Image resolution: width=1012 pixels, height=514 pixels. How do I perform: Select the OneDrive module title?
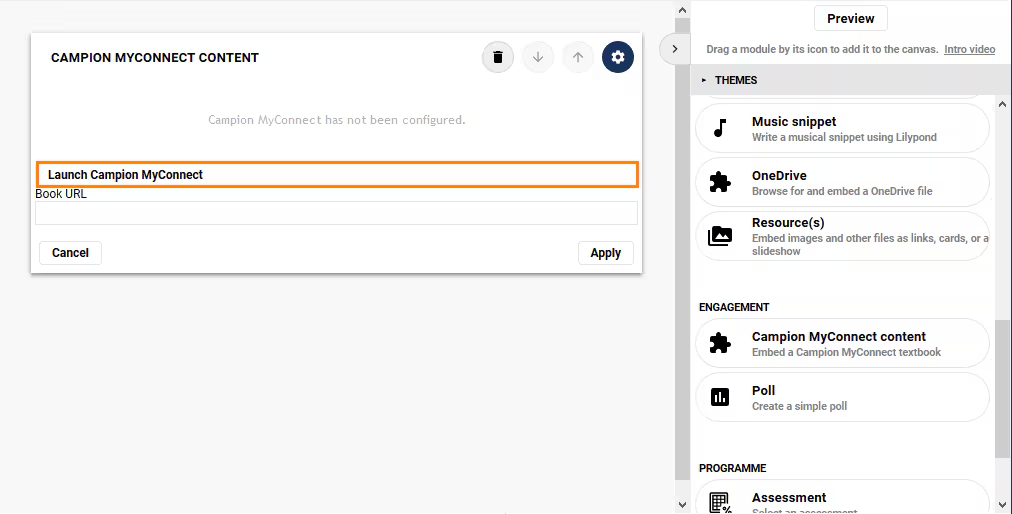779,176
